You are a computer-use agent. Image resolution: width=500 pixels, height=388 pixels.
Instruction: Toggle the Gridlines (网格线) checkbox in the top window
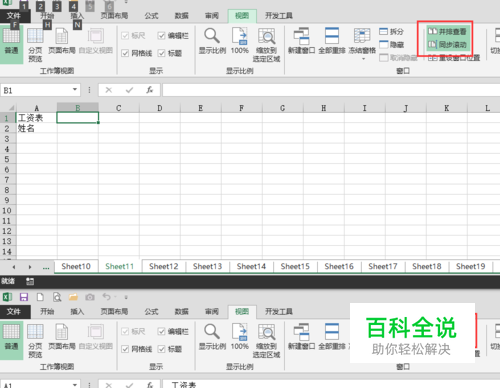tap(125, 53)
